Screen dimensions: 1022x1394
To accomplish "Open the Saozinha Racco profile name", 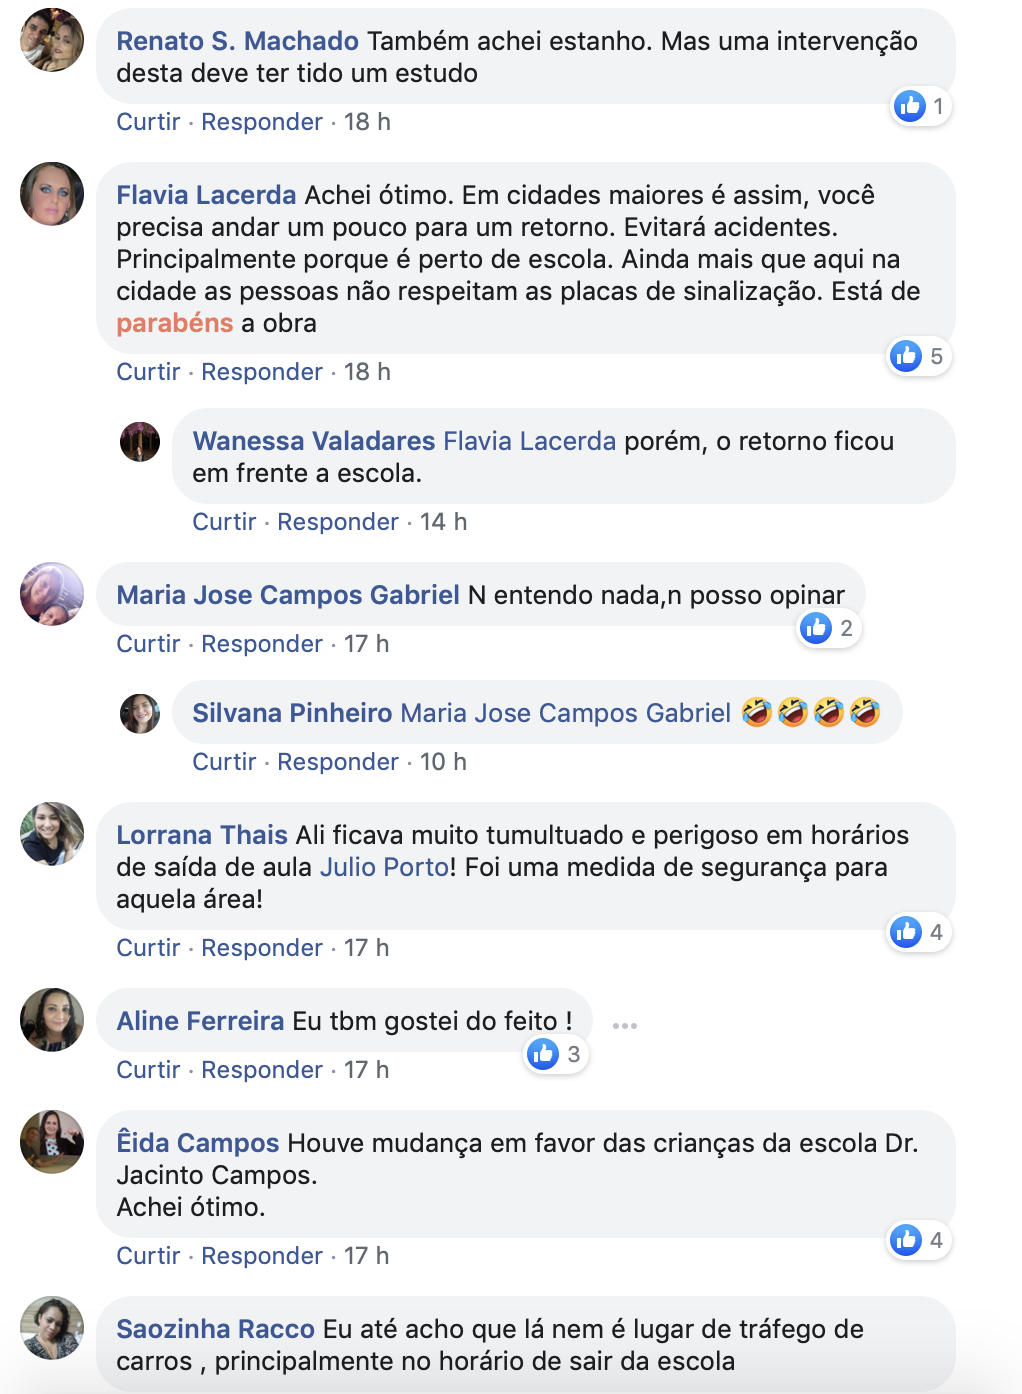I will [x=216, y=1329].
